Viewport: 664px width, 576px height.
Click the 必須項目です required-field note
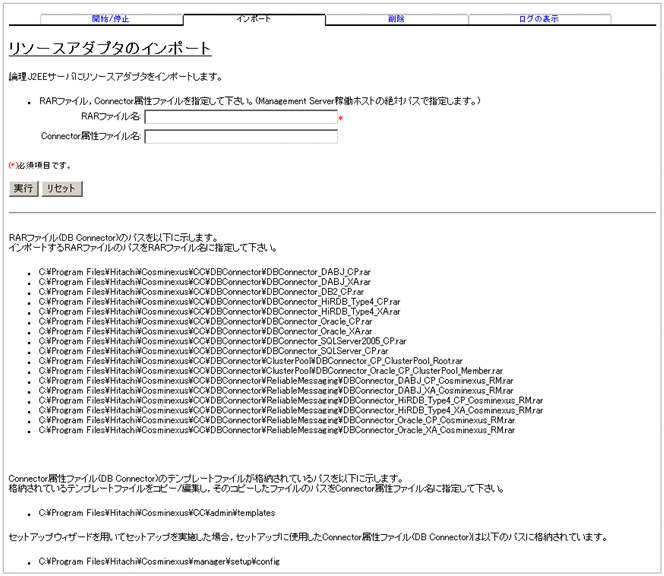[40, 165]
